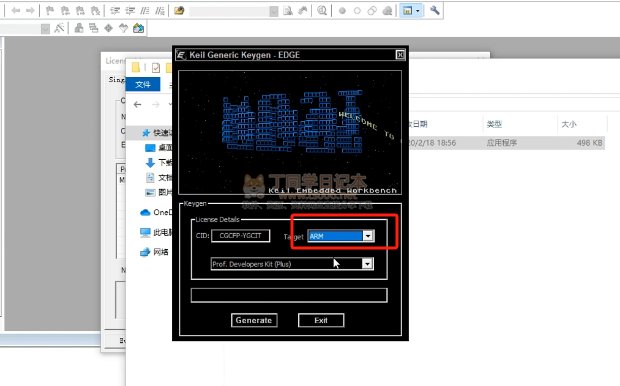Expand the Prof. Developers Kit (Plus) dropdown
This screenshot has height=386, width=620.
[367, 264]
